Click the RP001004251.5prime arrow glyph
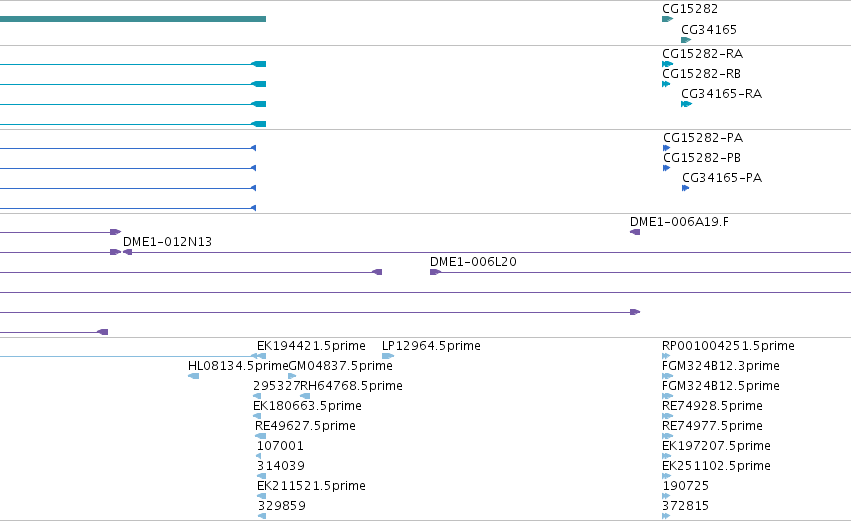The height and width of the screenshot is (521, 851). (x=665, y=357)
